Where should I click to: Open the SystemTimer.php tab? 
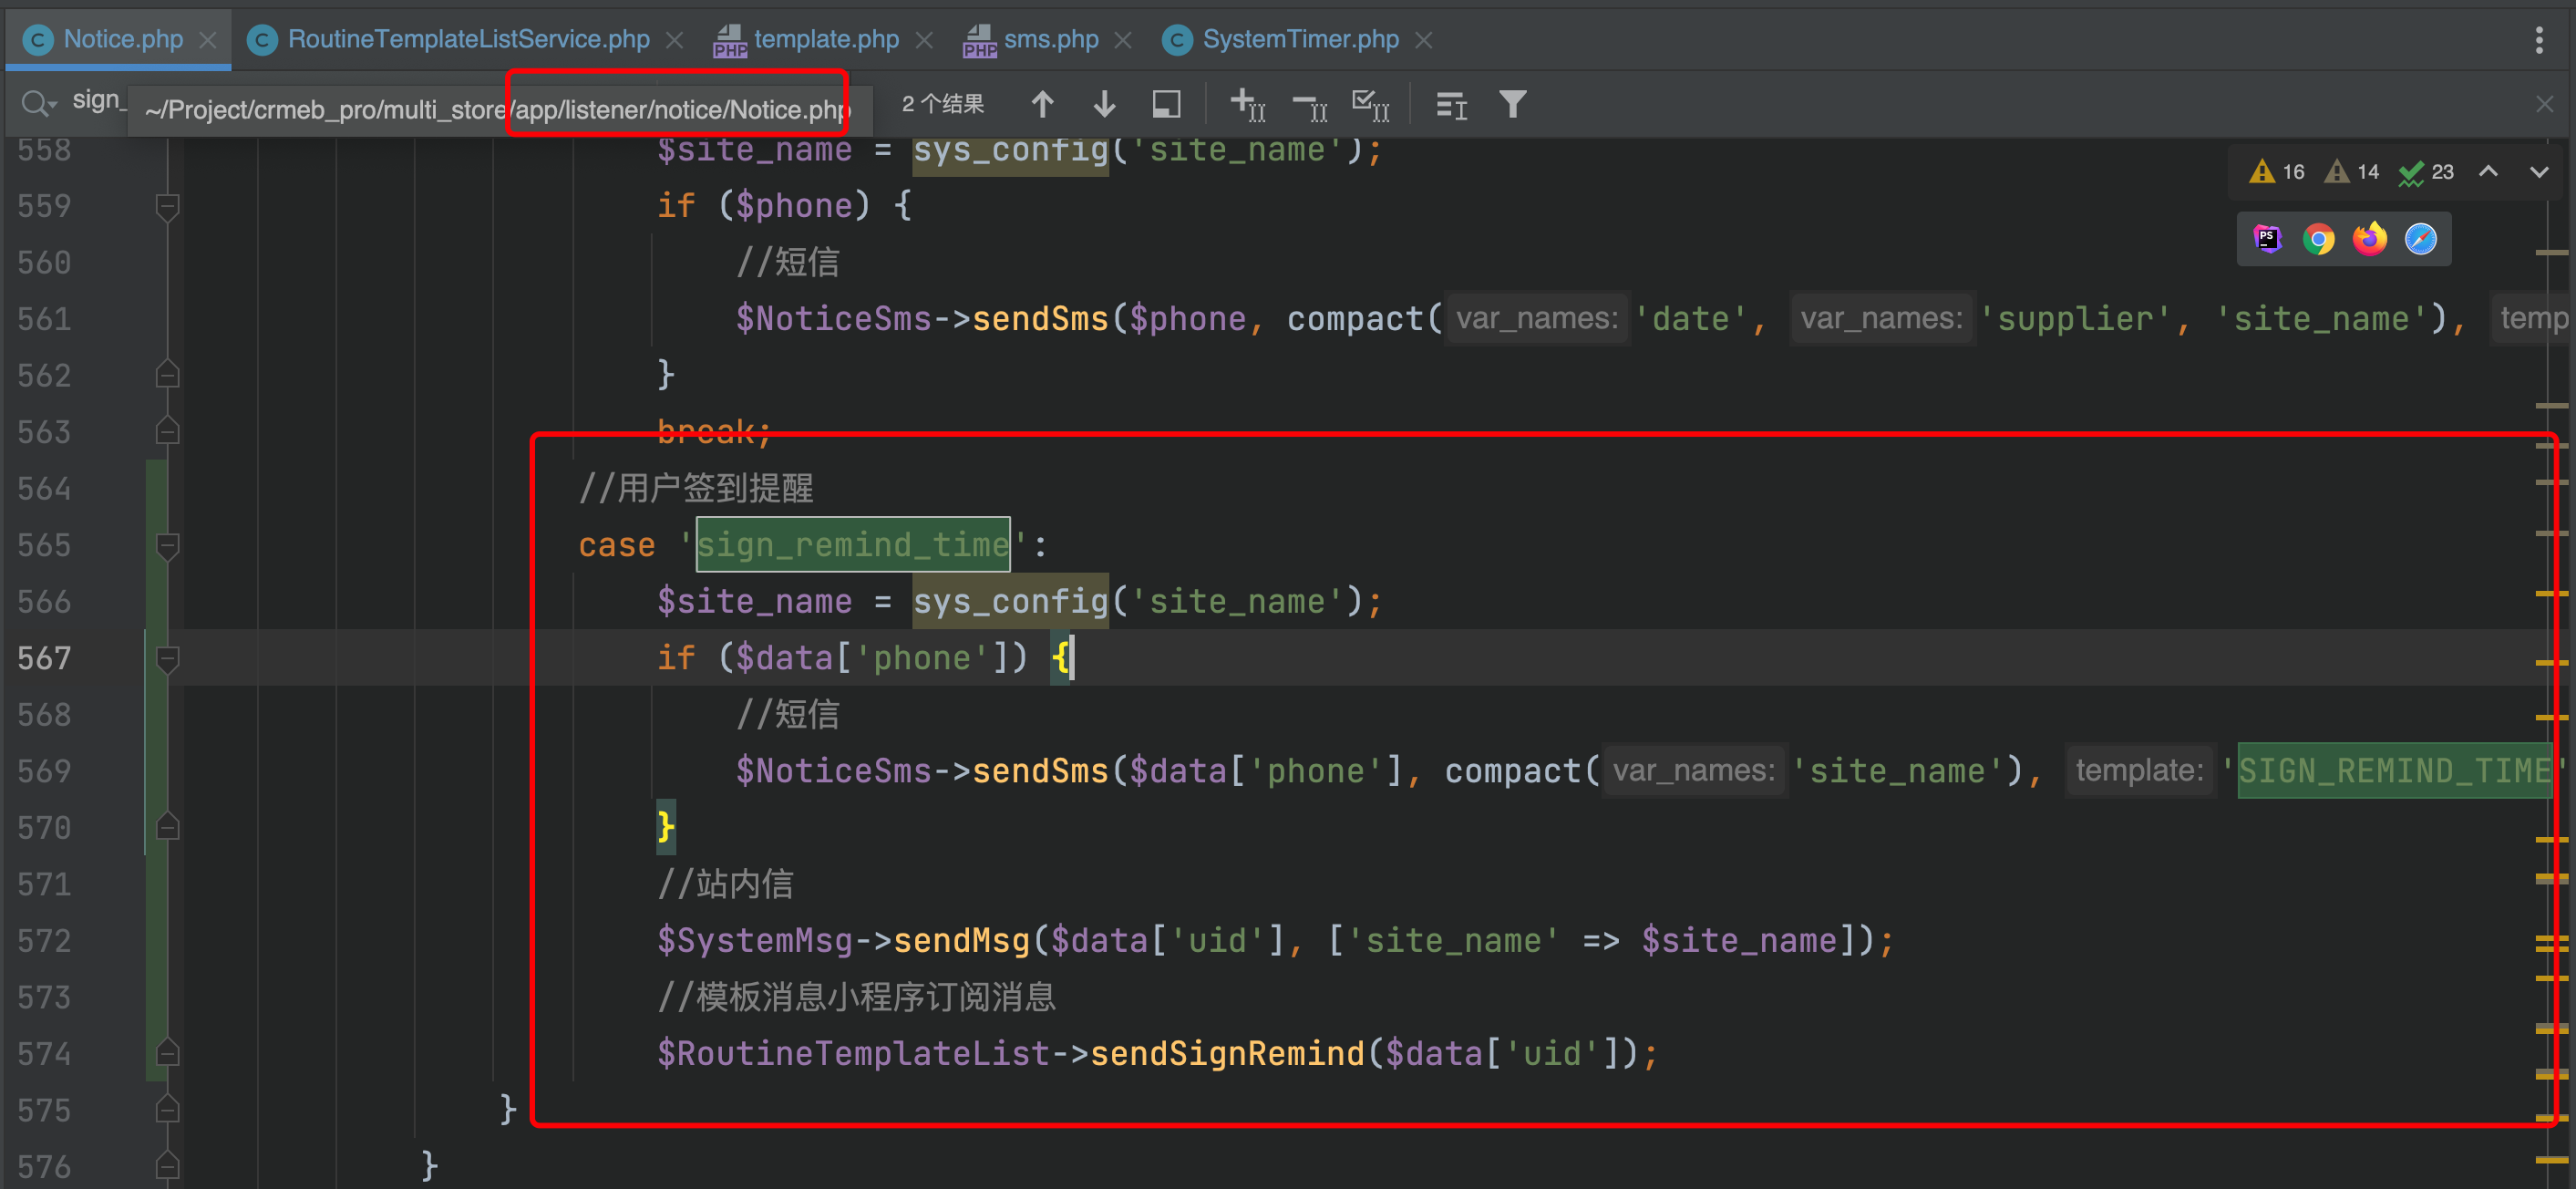1300,39
